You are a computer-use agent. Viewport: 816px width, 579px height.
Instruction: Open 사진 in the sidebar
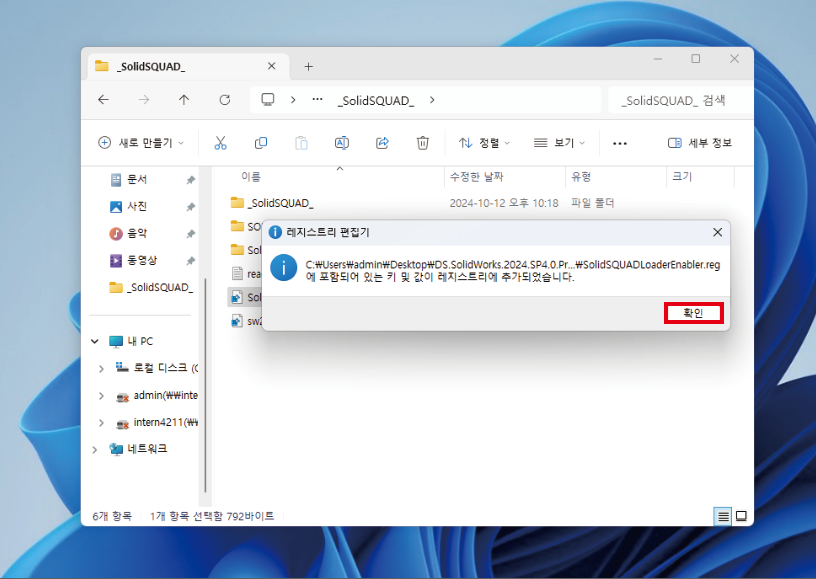click(137, 207)
